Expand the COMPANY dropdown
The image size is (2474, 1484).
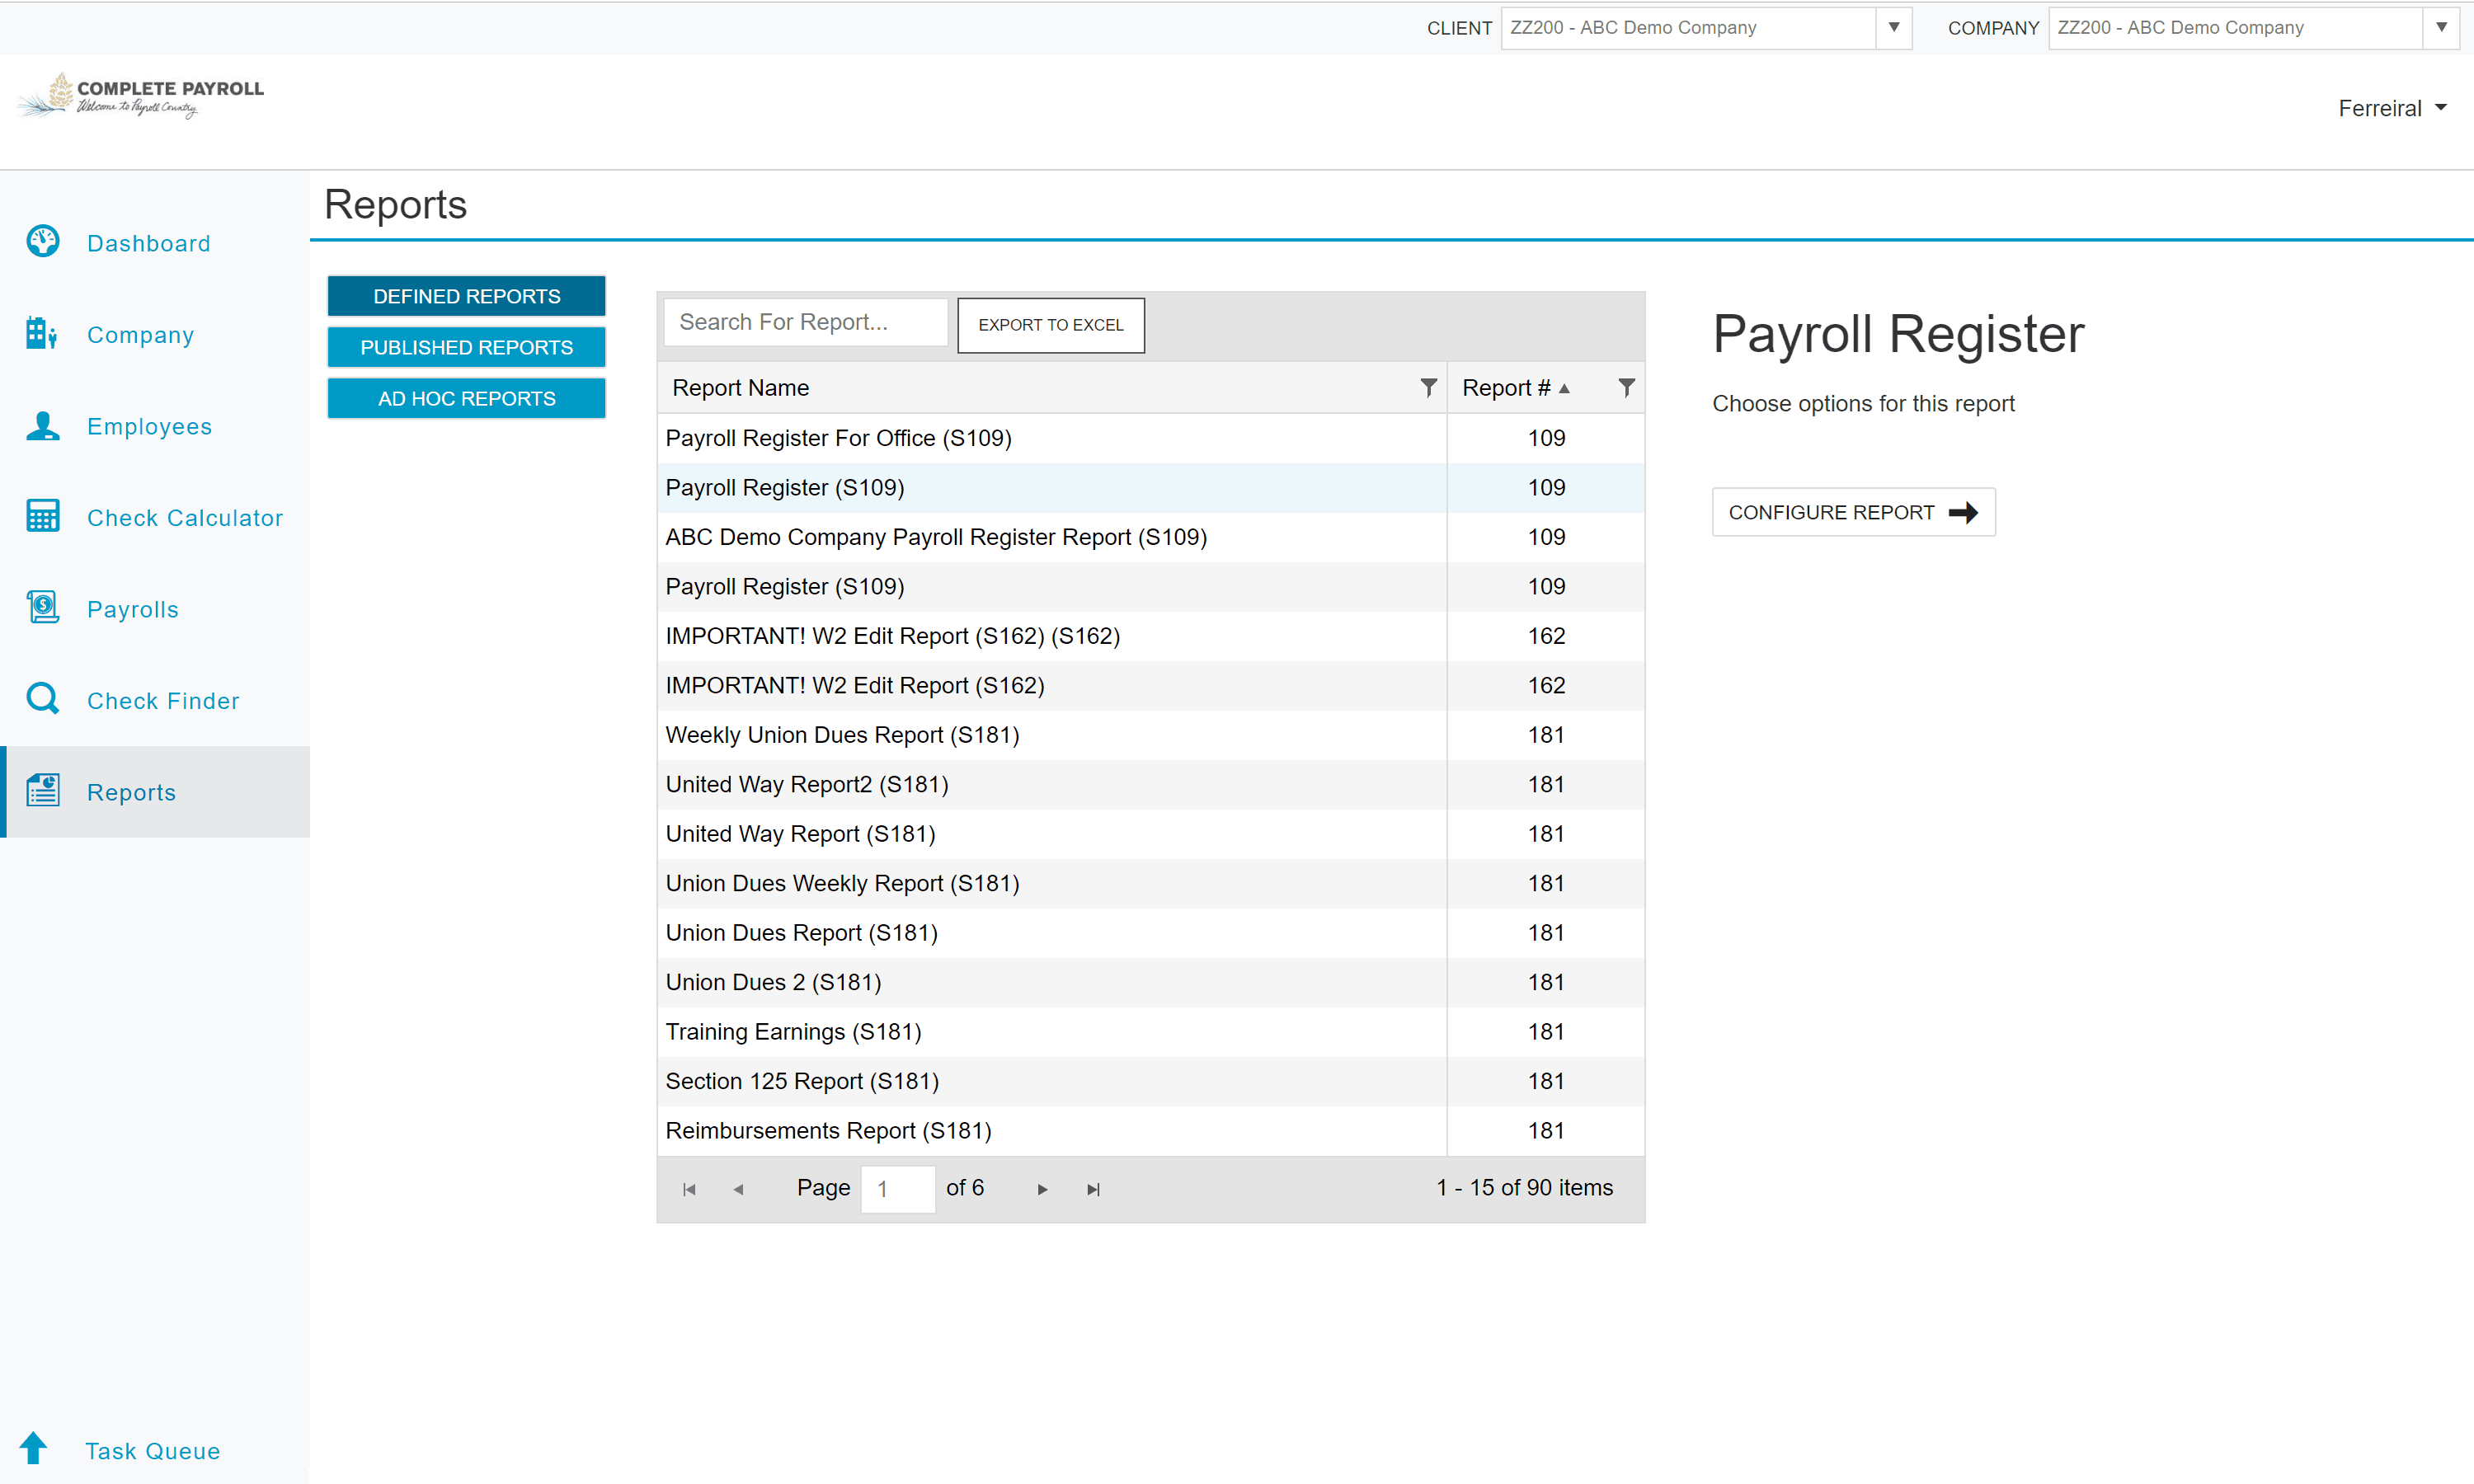(2440, 28)
